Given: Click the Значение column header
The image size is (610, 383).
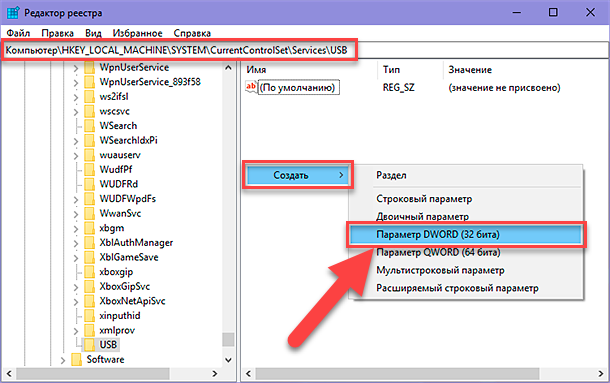Looking at the screenshot, I should coord(470,70).
